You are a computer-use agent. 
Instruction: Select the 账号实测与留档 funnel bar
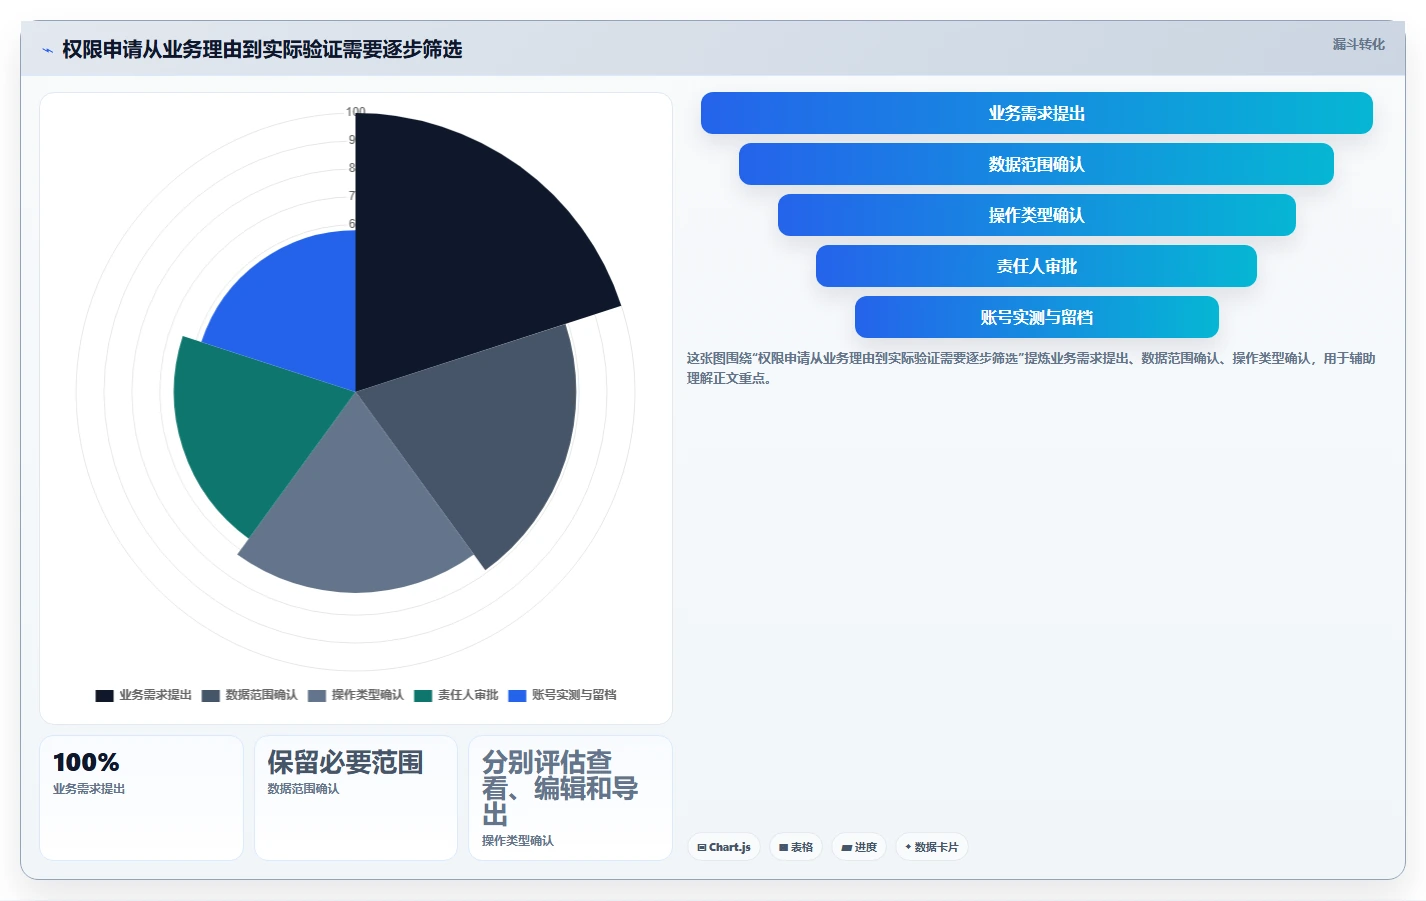pyautogui.click(x=1036, y=317)
